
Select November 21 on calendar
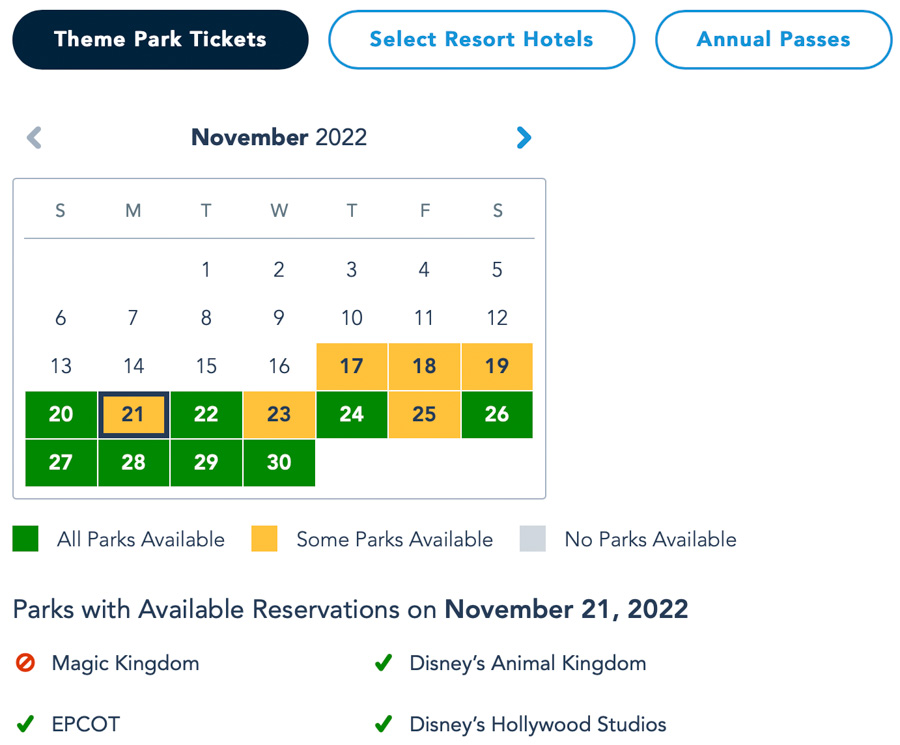point(133,414)
